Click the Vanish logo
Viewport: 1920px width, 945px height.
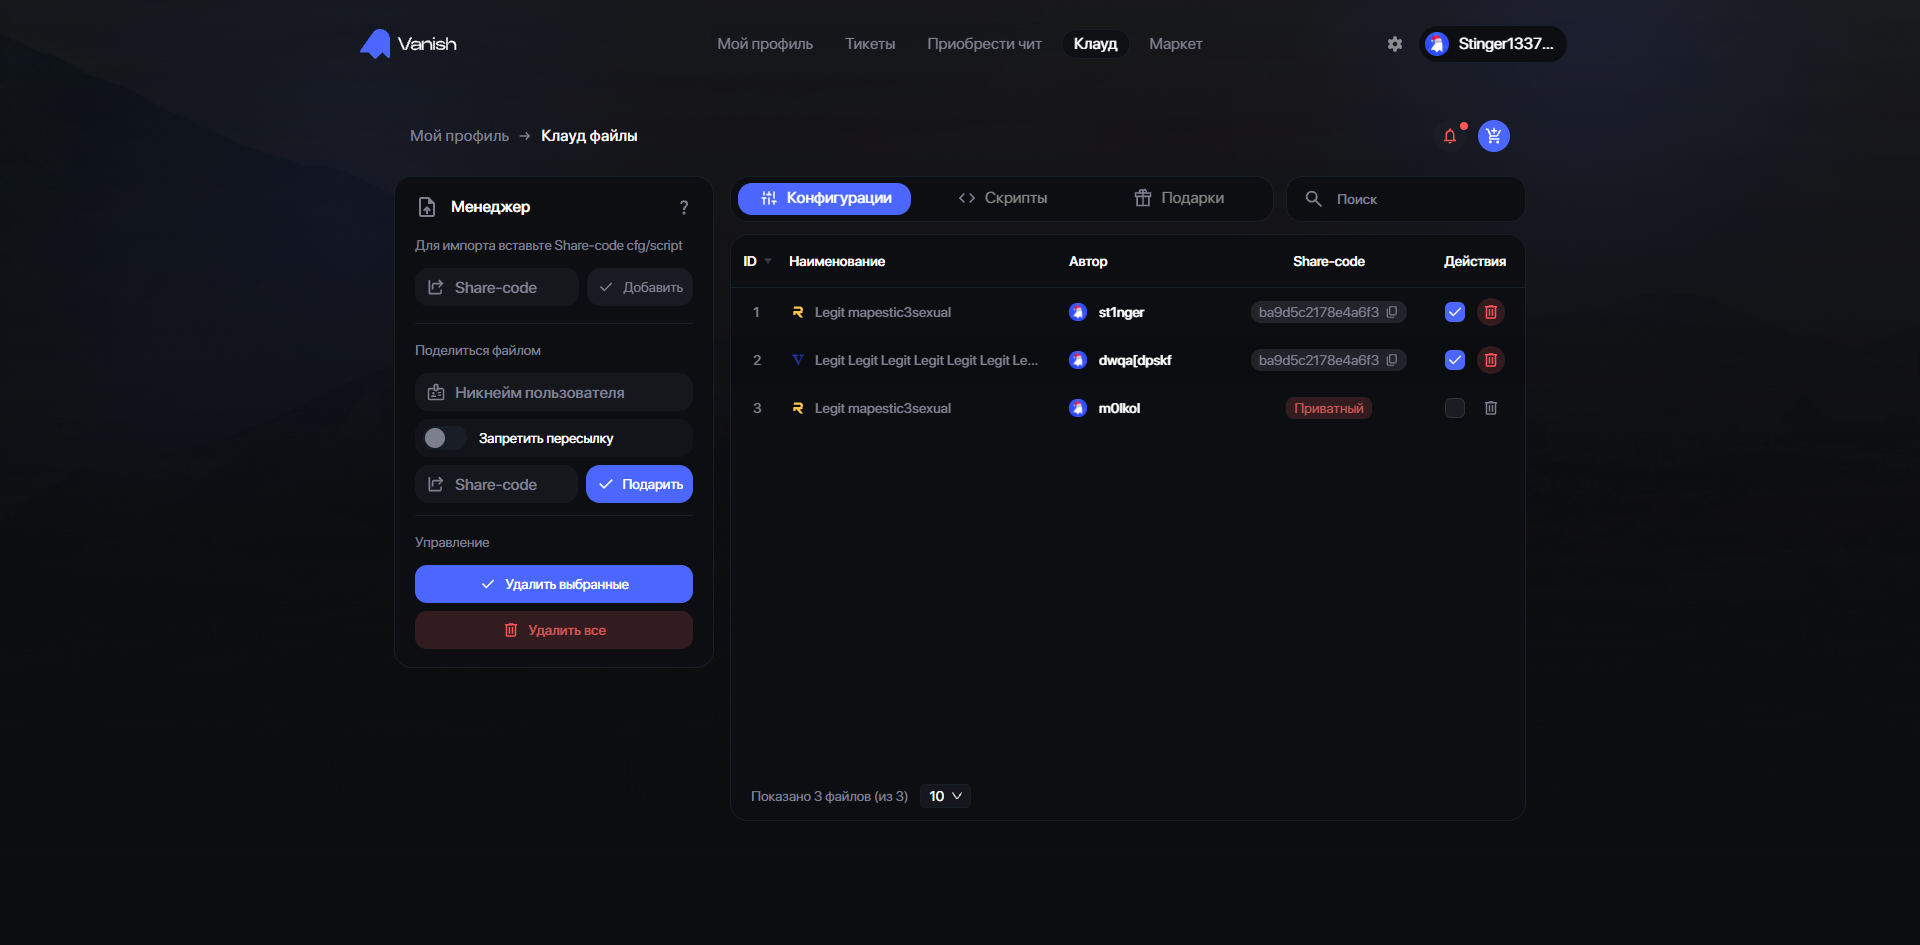pos(407,43)
